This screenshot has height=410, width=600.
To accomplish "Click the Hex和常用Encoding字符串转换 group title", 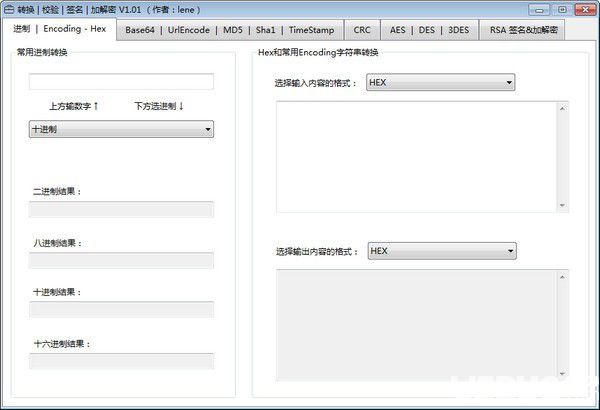I will pos(318,52).
